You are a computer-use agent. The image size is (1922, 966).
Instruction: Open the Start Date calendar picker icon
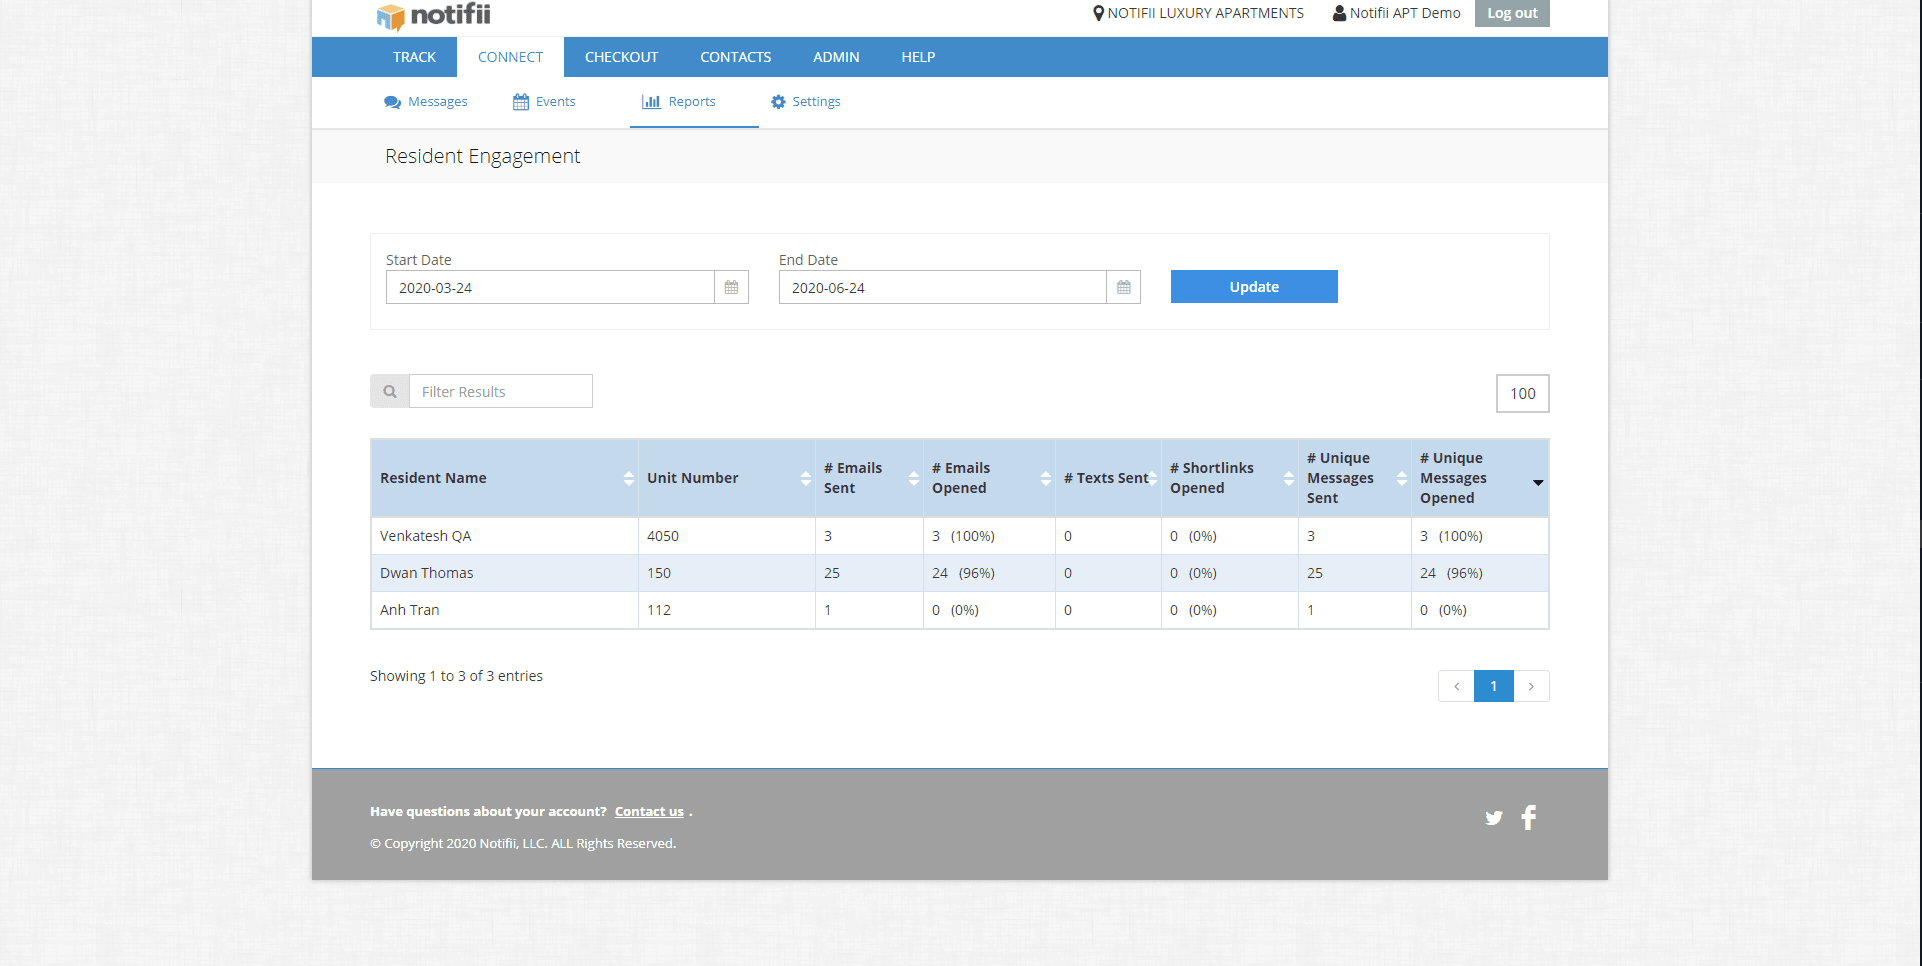(x=732, y=287)
